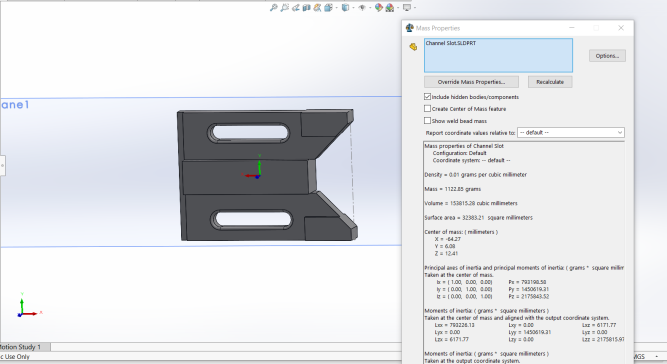Select Channel Slot.SLDPRT in selection box
This screenshot has height=364, width=667.
451,43
